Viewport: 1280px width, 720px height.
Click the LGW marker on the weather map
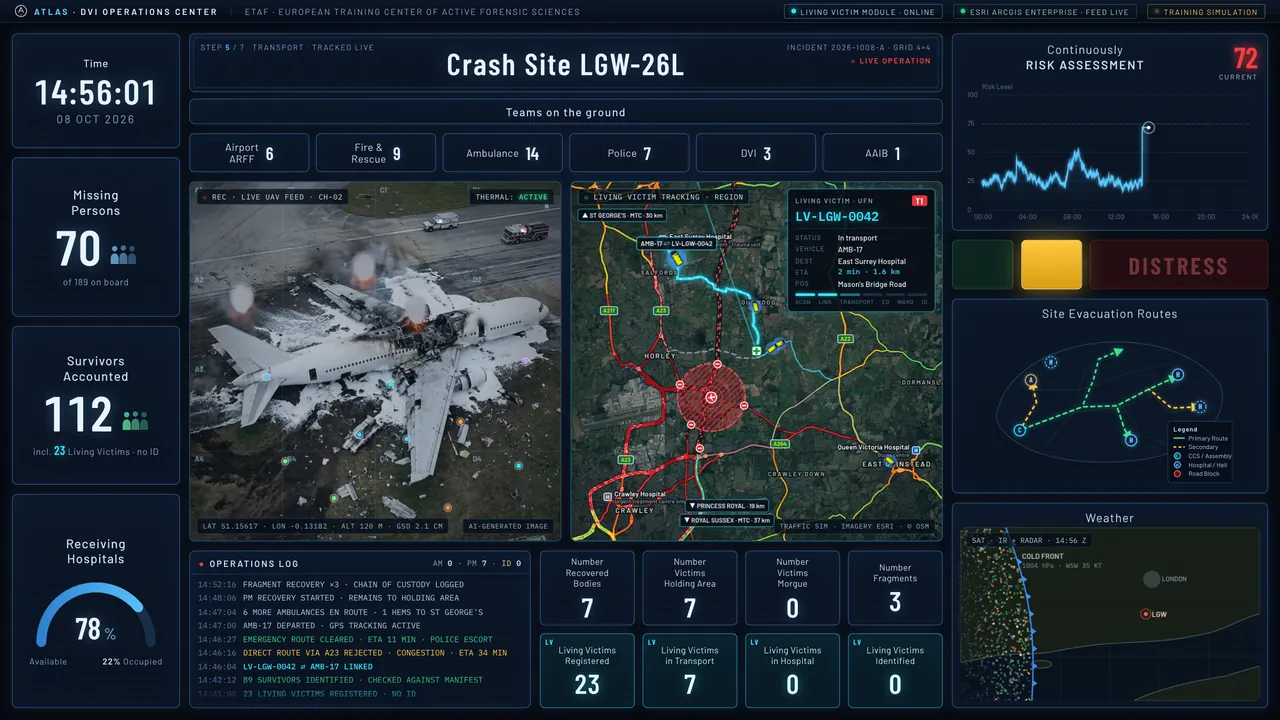[1146, 614]
